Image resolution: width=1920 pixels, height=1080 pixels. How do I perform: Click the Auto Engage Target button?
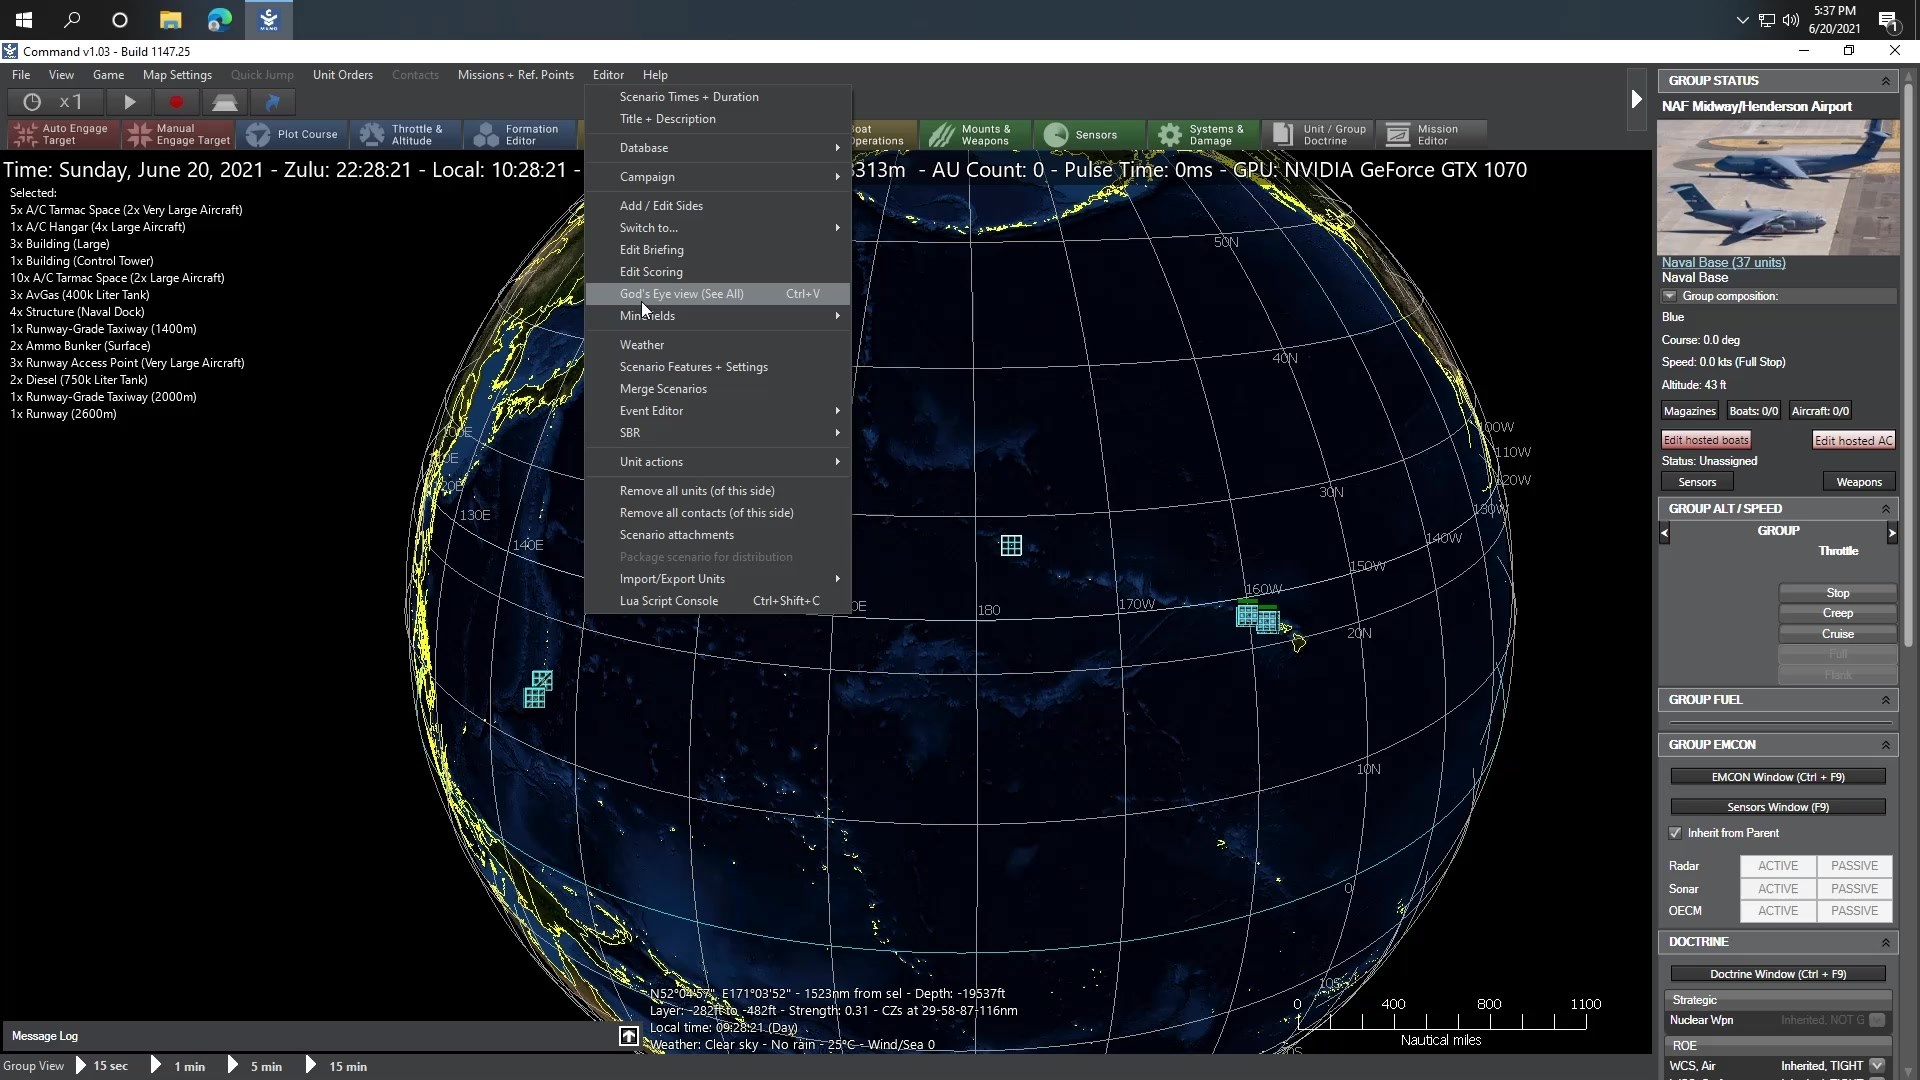tap(64, 134)
